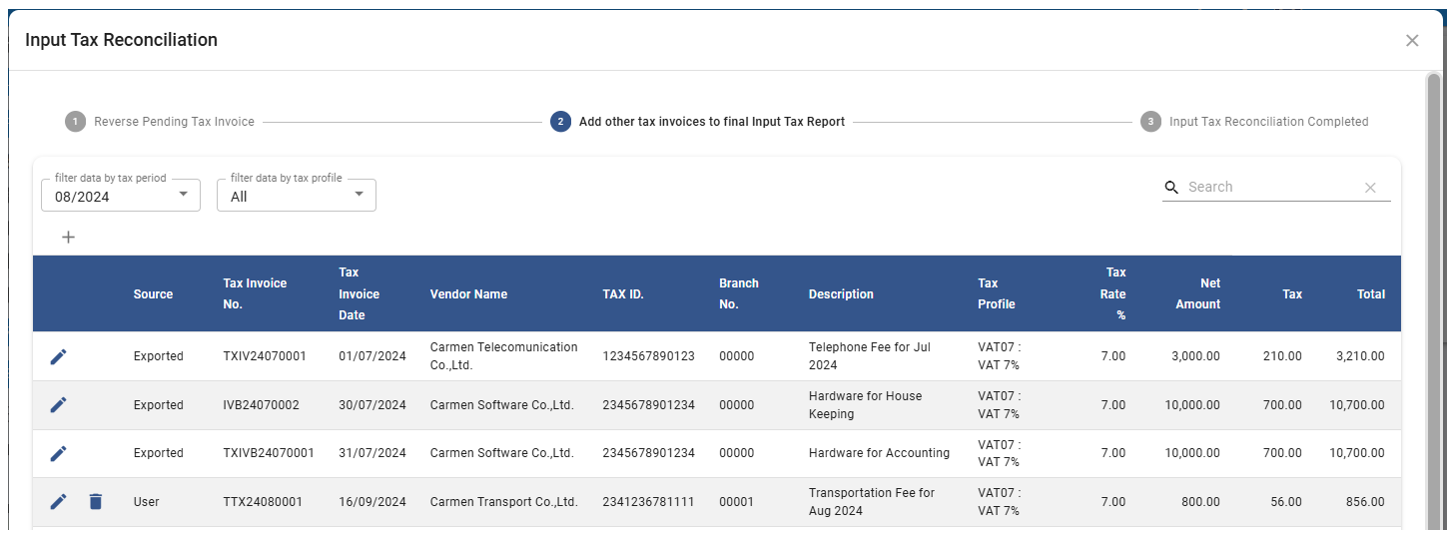Clear the search field with X icon
1449x536 pixels.
1370,188
